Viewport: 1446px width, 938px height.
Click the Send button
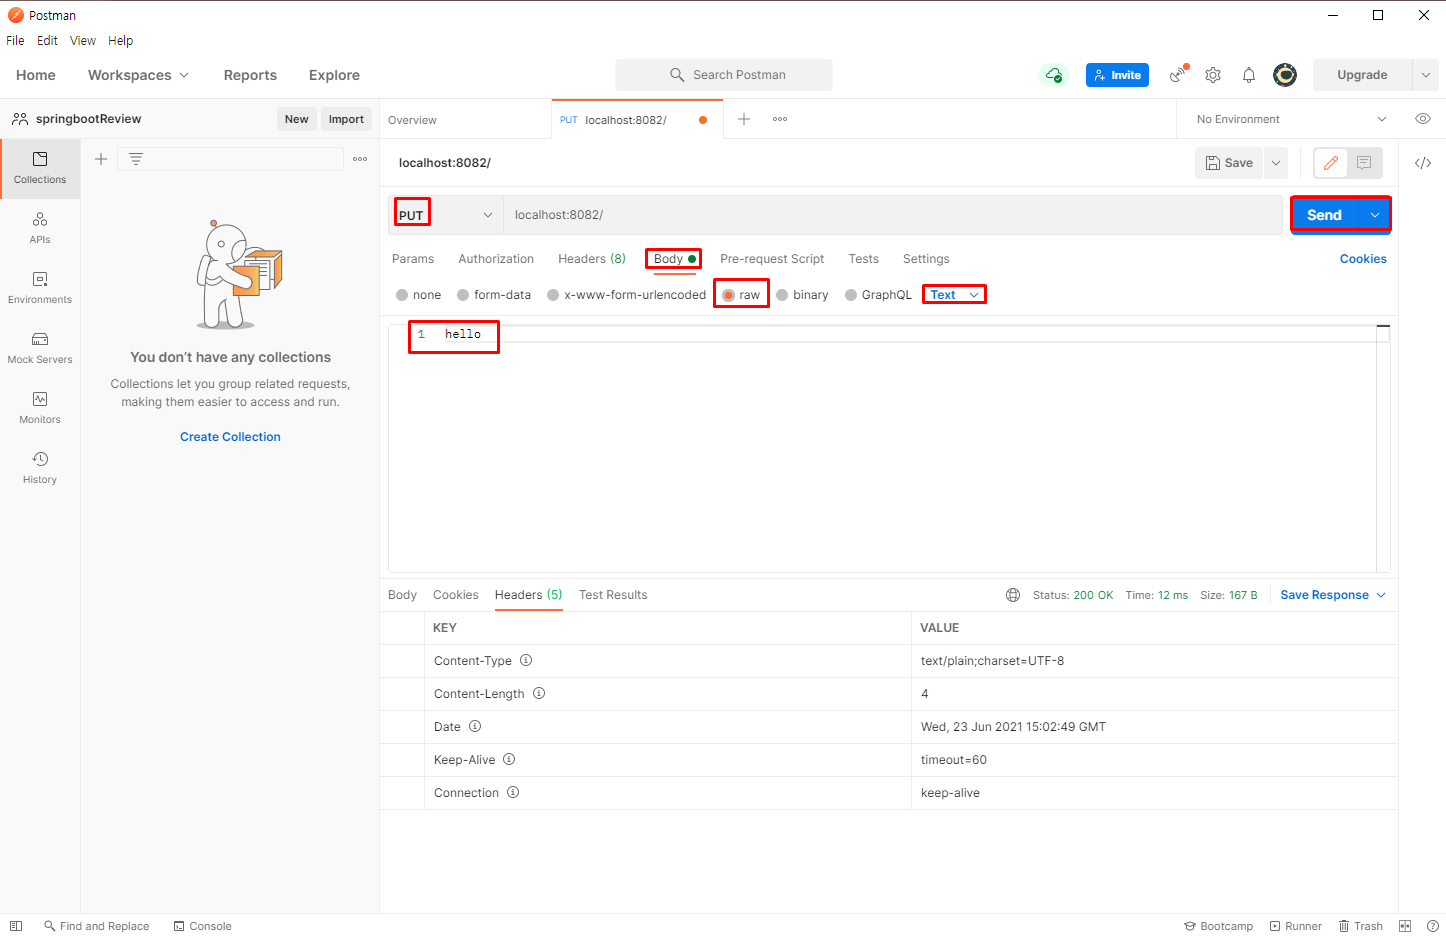pyautogui.click(x=1325, y=215)
